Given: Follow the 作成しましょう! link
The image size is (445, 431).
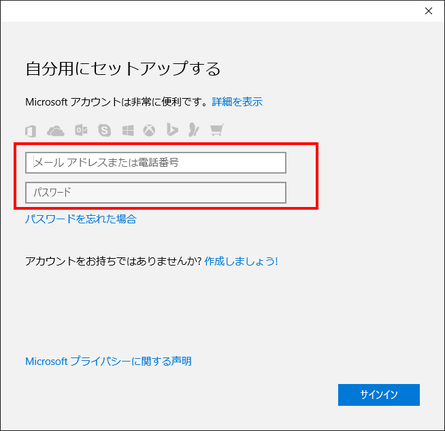Looking at the screenshot, I should (x=241, y=261).
